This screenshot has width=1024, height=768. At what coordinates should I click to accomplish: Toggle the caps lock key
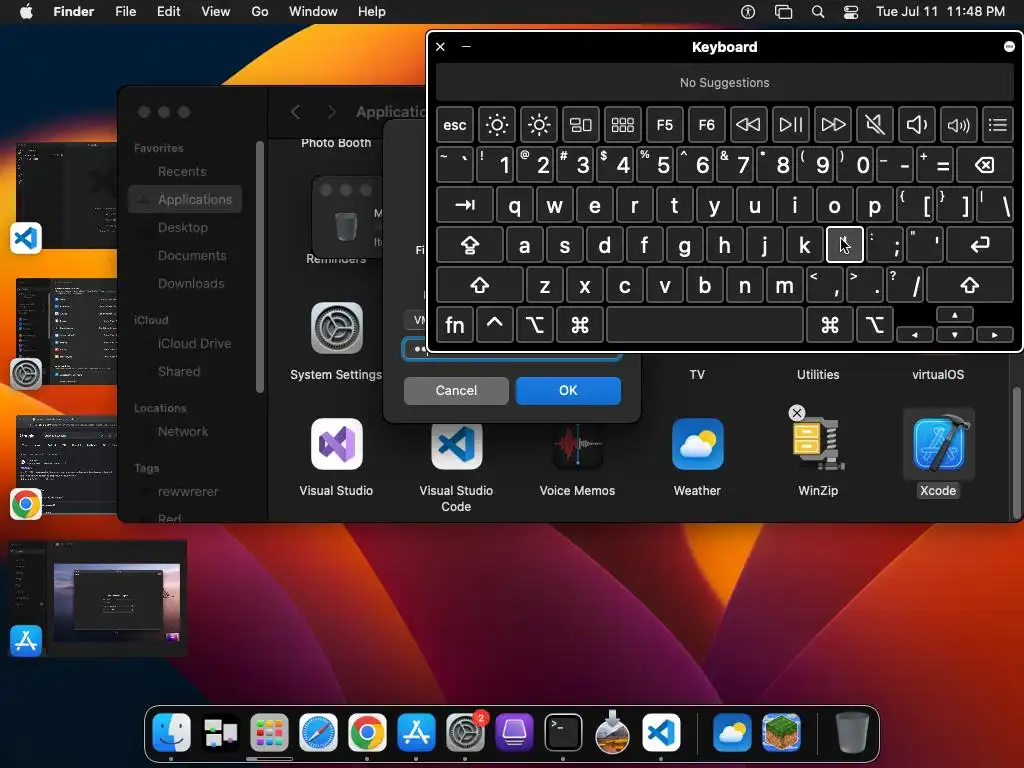pyautogui.click(x=470, y=245)
